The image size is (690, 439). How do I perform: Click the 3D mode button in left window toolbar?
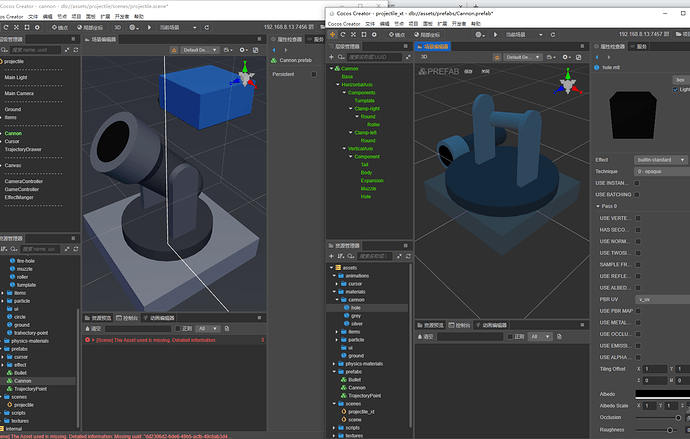[x=117, y=27]
